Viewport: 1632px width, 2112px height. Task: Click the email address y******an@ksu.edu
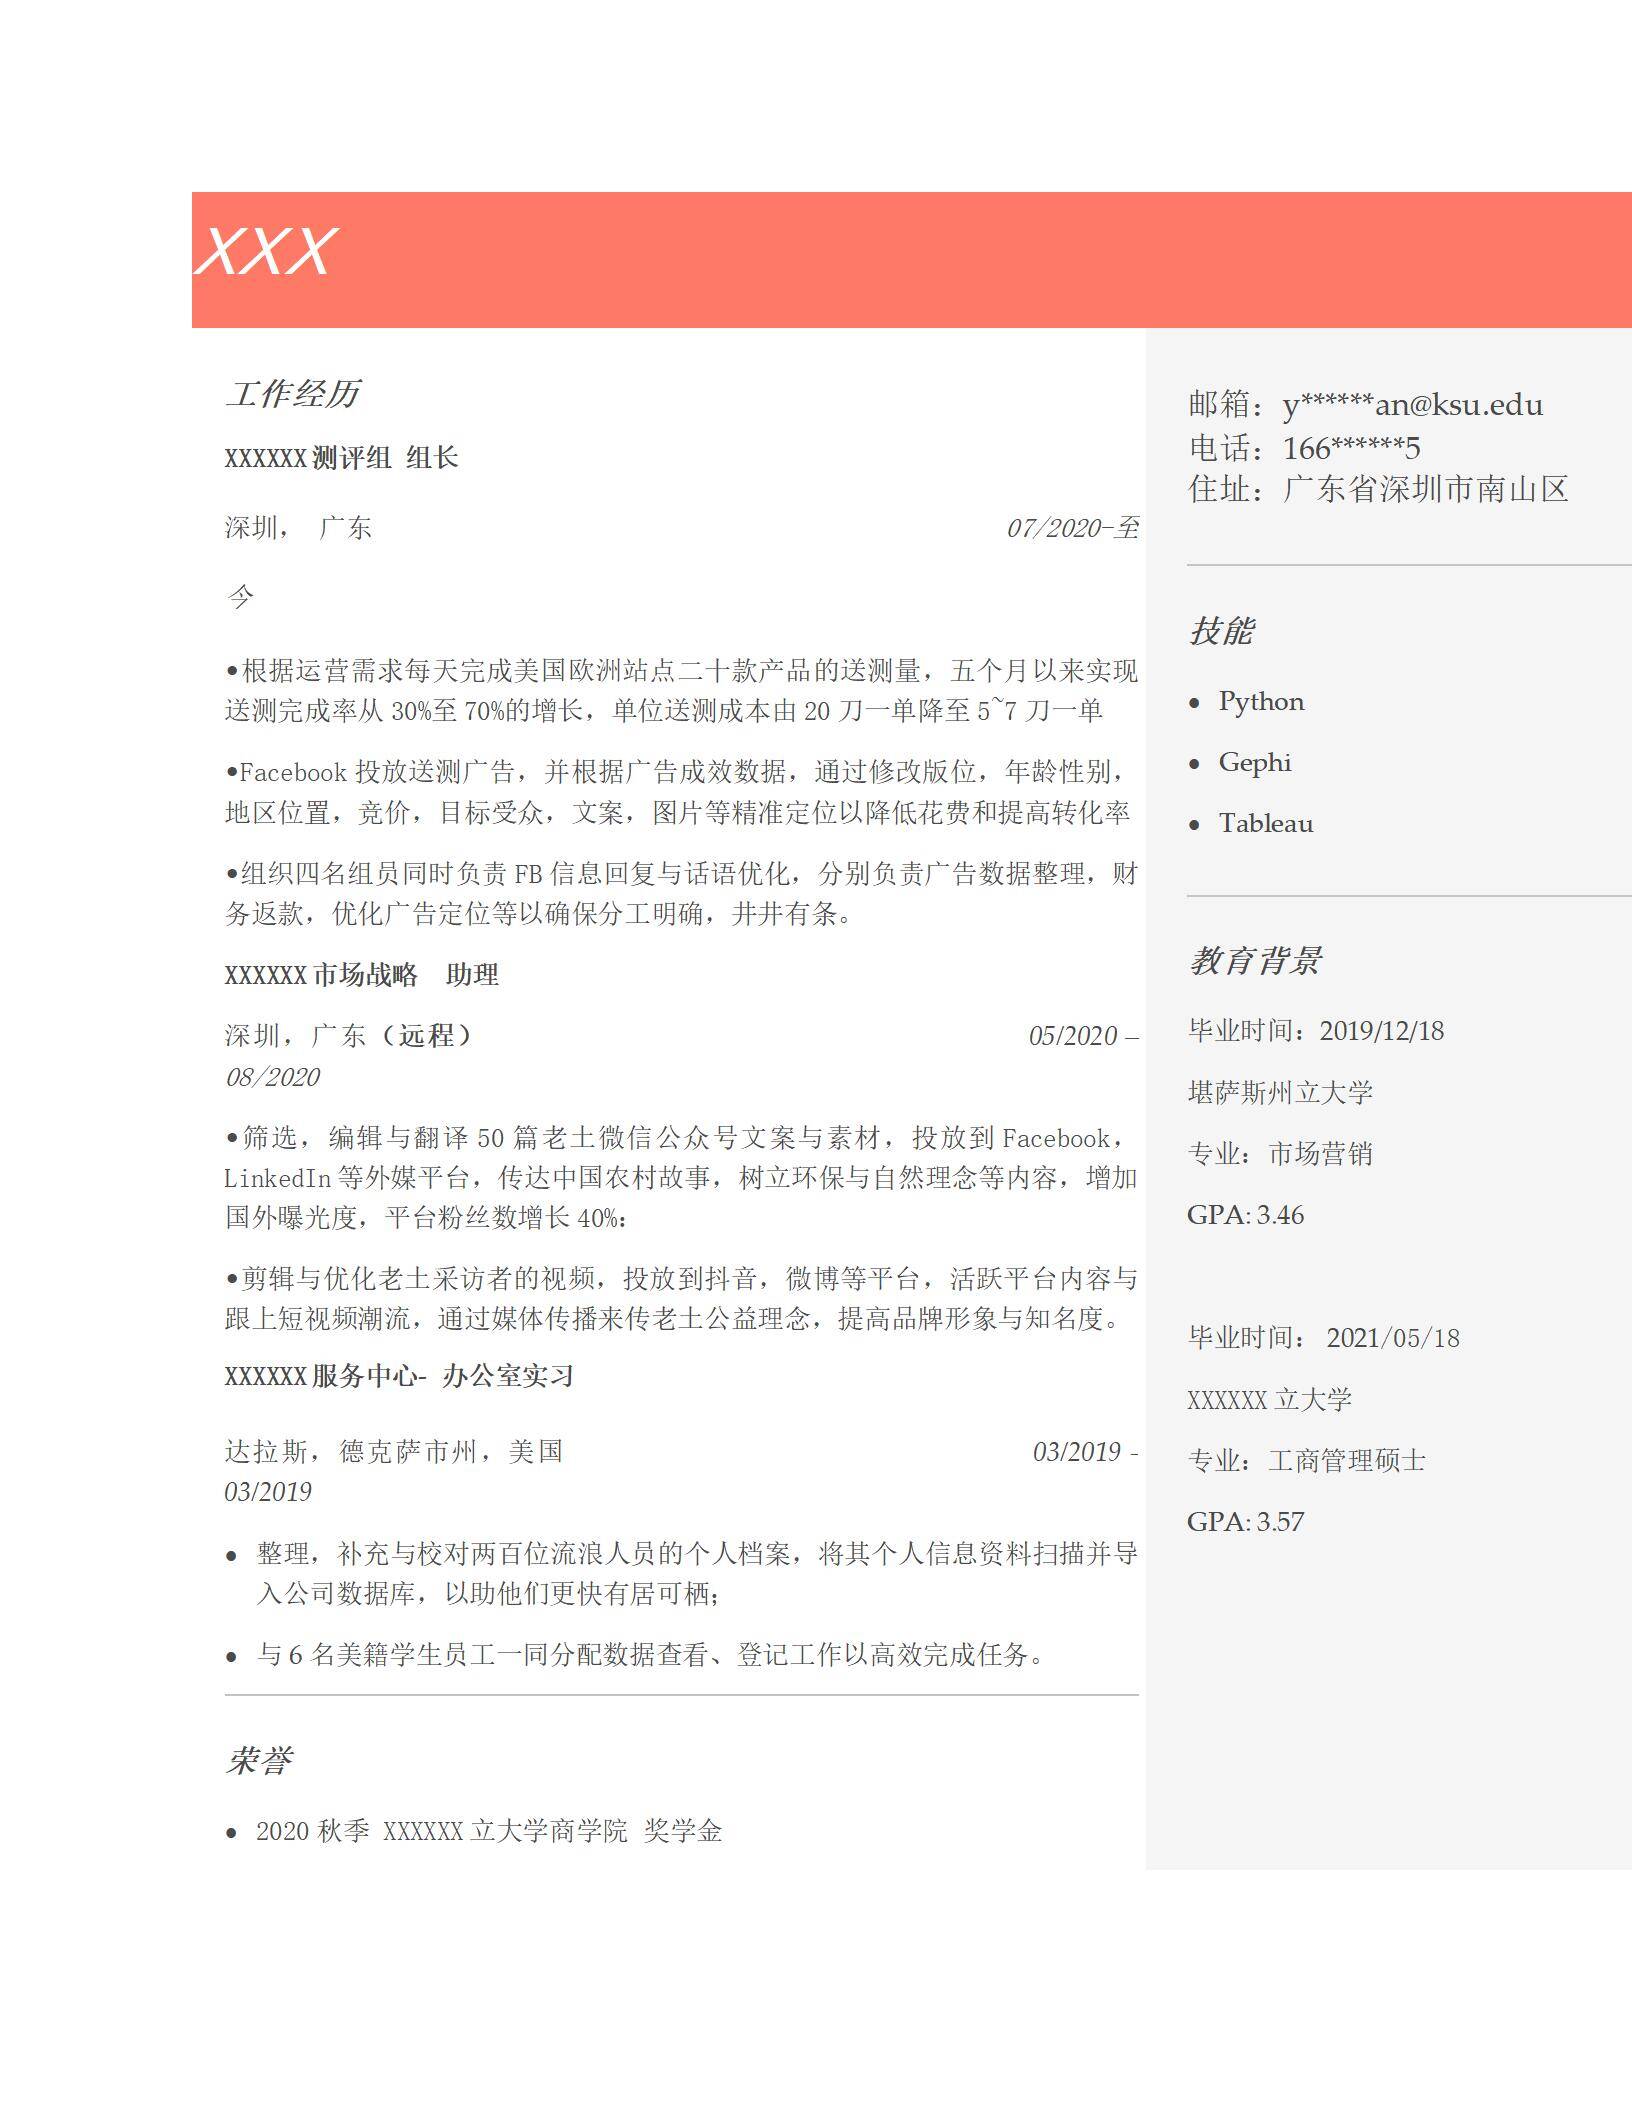1412,405
